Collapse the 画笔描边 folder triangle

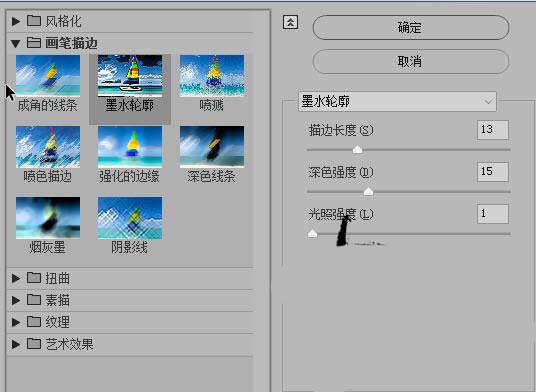coord(15,43)
